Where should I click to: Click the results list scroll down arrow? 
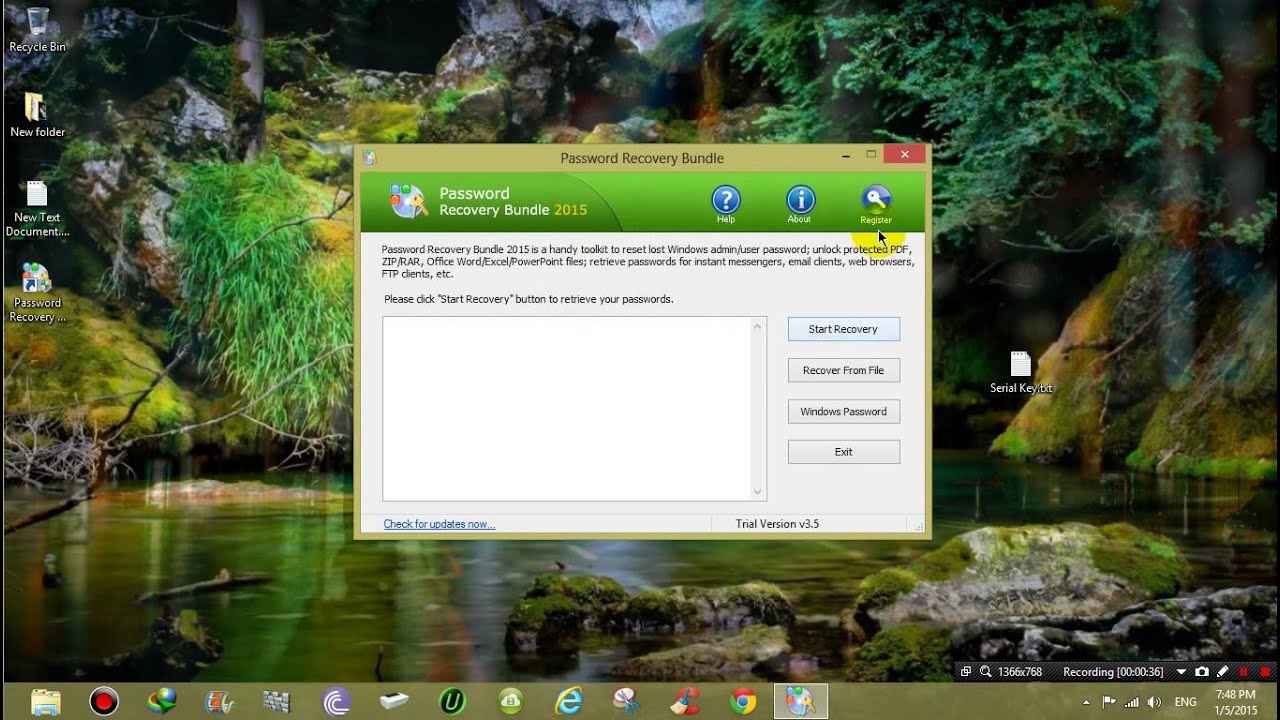757,492
